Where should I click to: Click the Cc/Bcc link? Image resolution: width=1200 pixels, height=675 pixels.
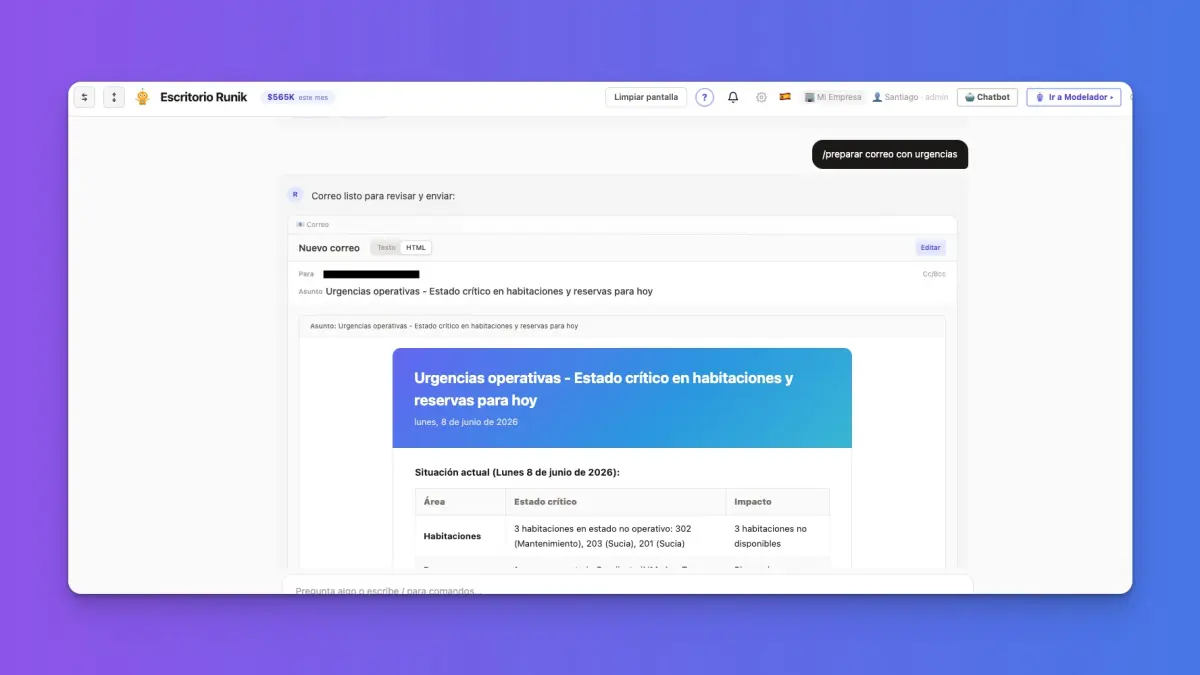point(934,273)
